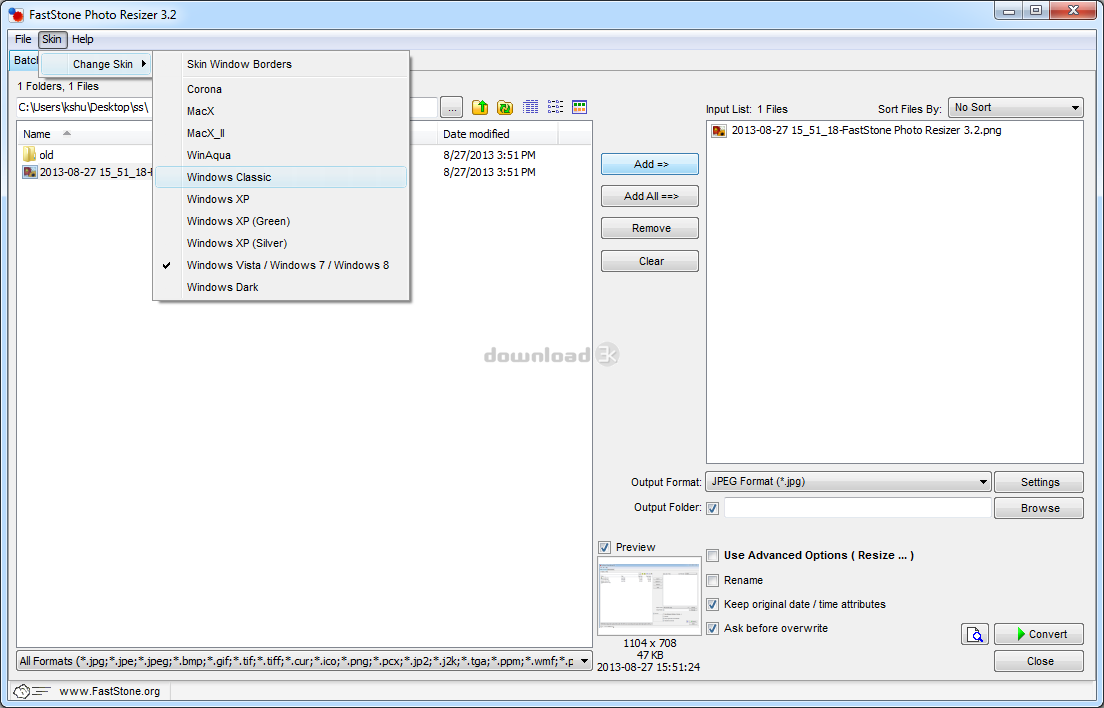1104x708 pixels.
Task: Open the www.FastStone.org link
Action: click(110, 691)
